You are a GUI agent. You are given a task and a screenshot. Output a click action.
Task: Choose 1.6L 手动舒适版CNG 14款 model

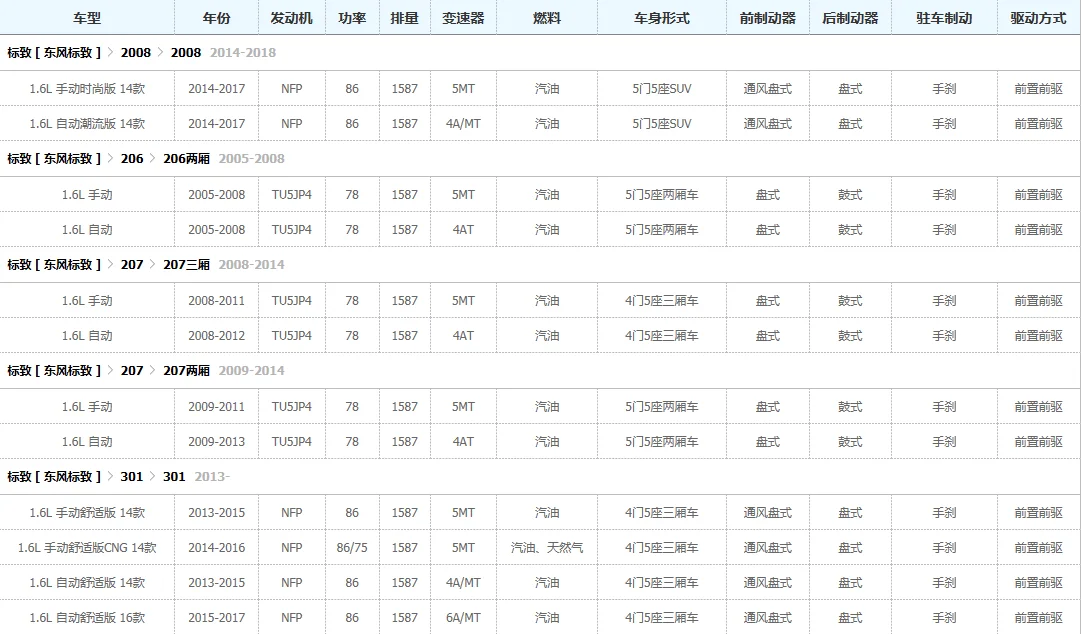[87, 548]
